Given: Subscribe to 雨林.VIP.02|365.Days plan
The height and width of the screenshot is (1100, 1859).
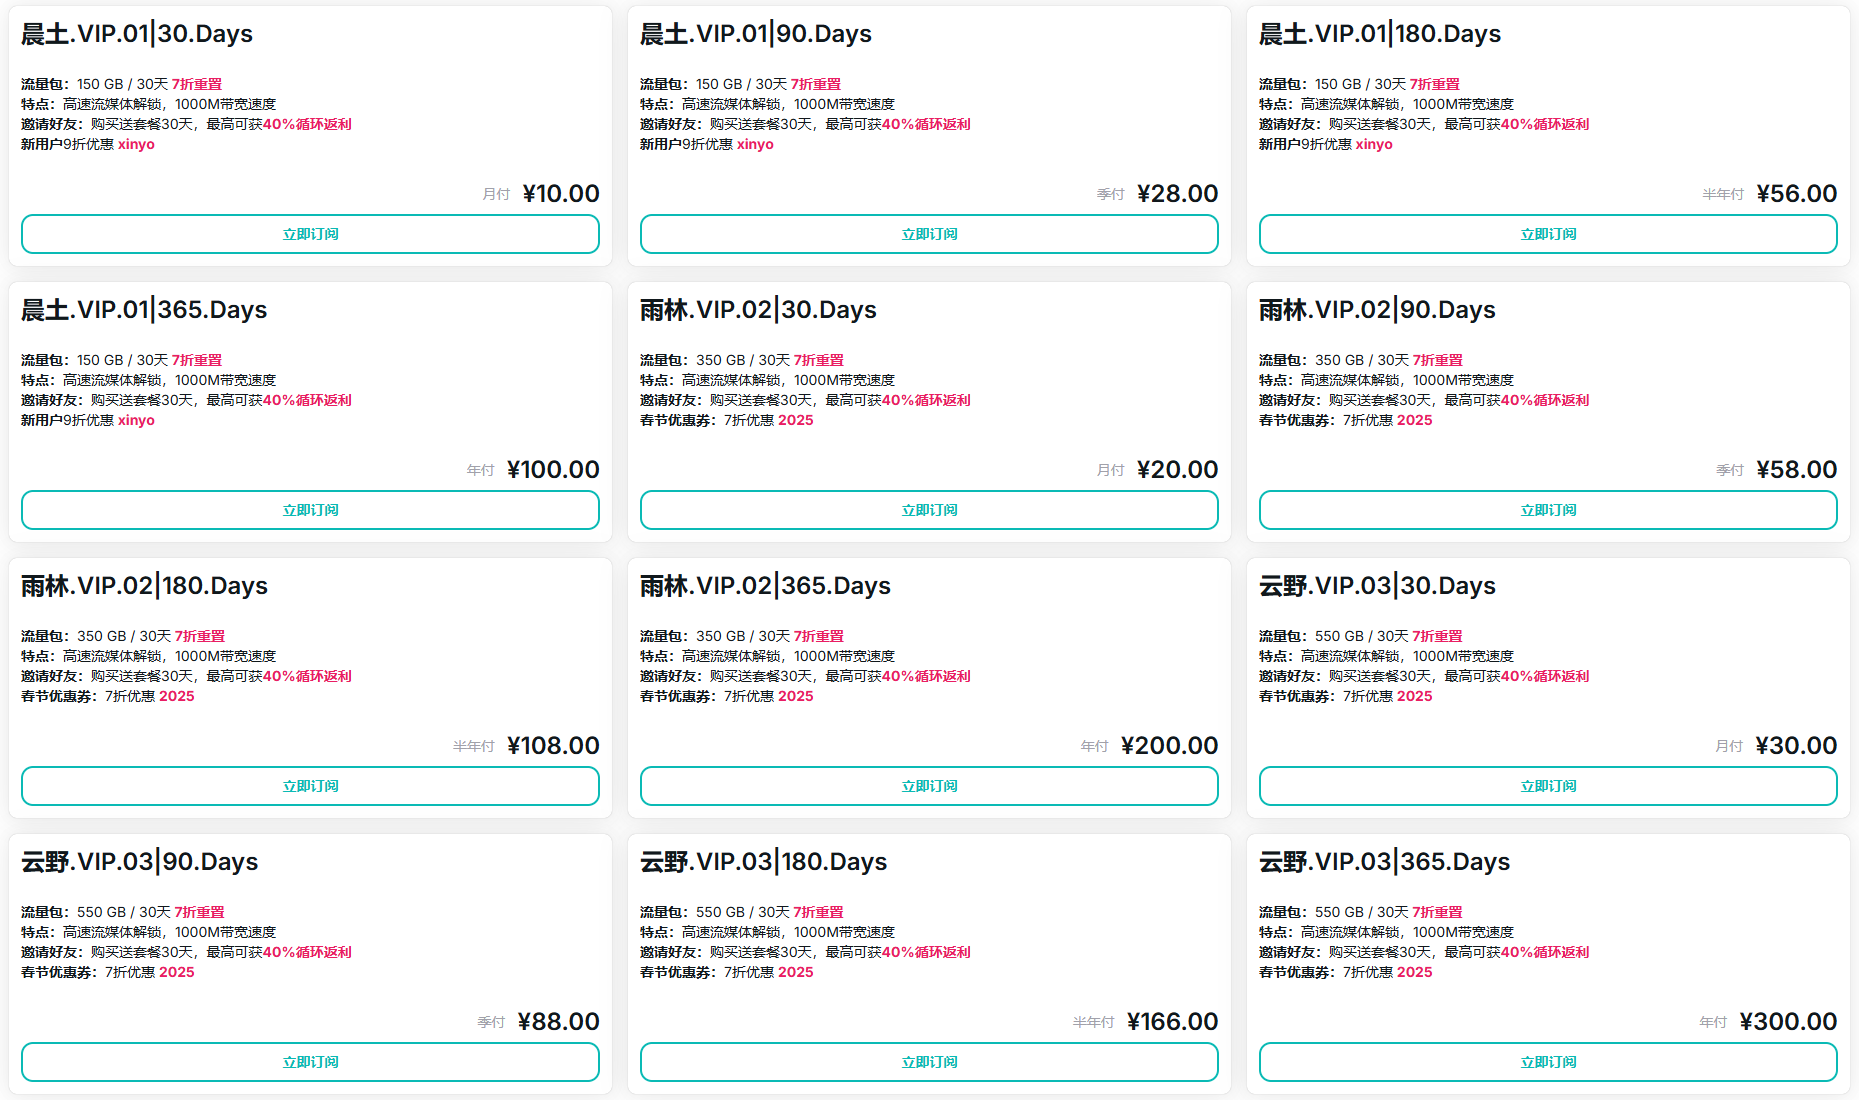Looking at the screenshot, I should 929,786.
